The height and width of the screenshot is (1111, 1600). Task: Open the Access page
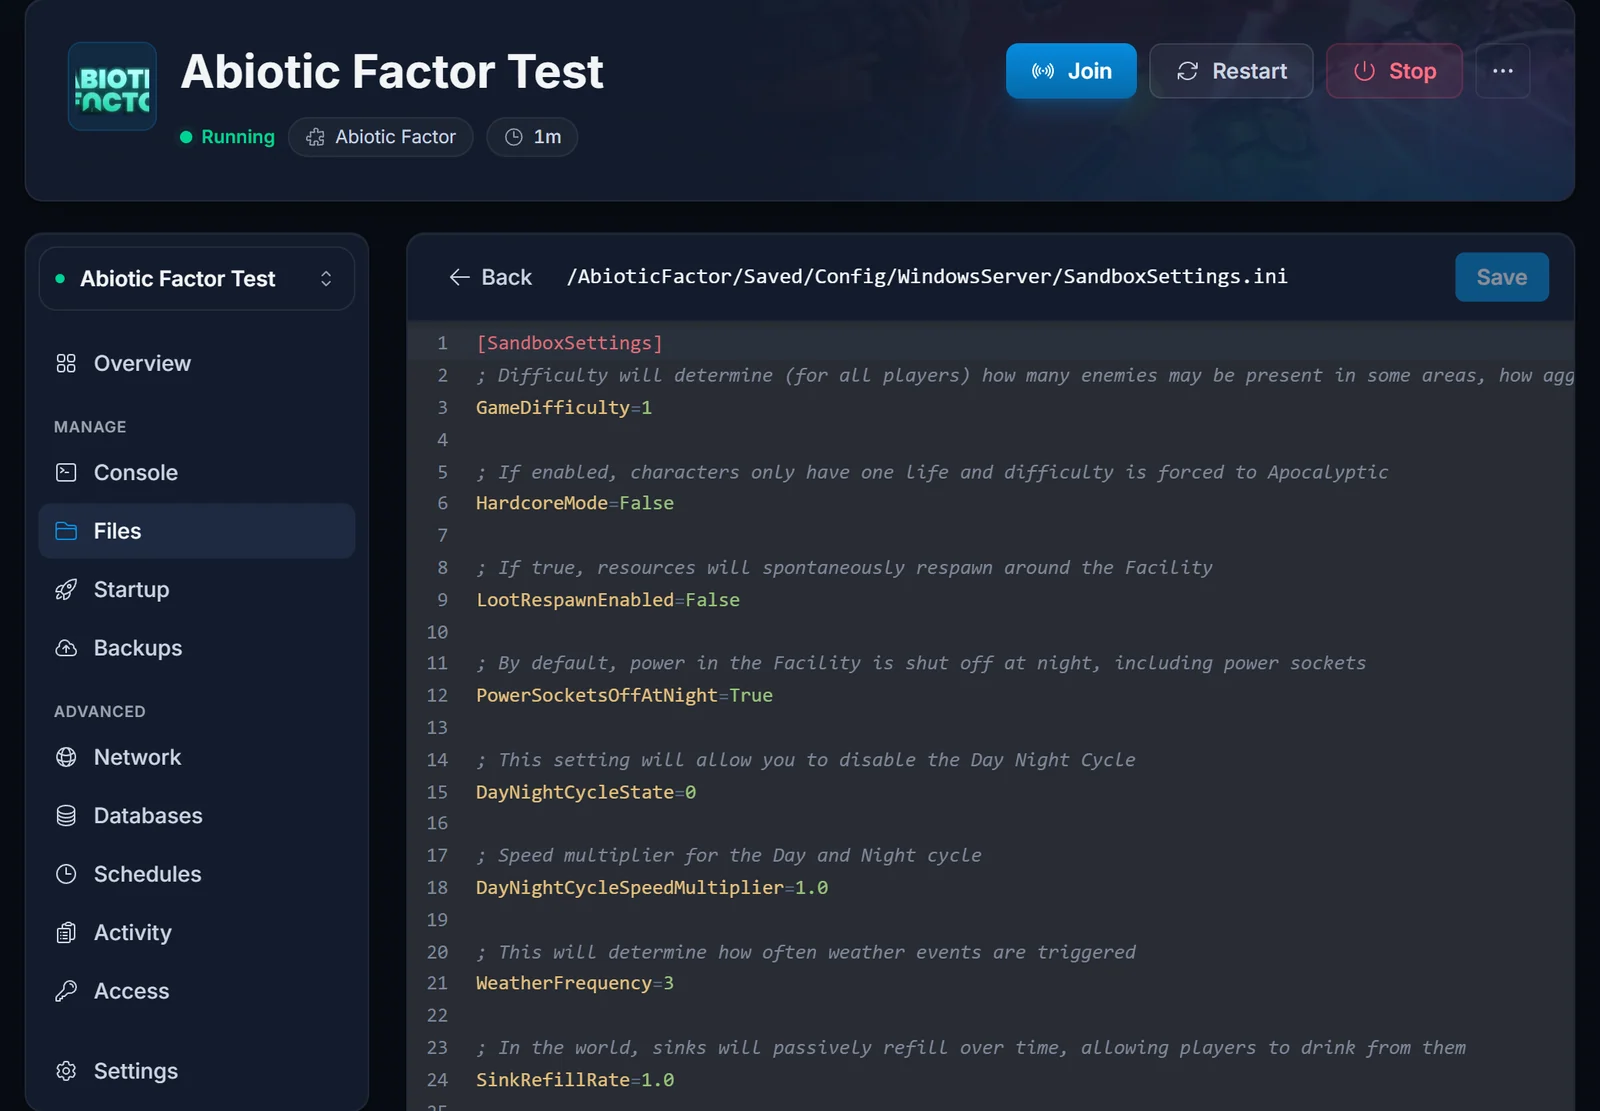click(197, 991)
